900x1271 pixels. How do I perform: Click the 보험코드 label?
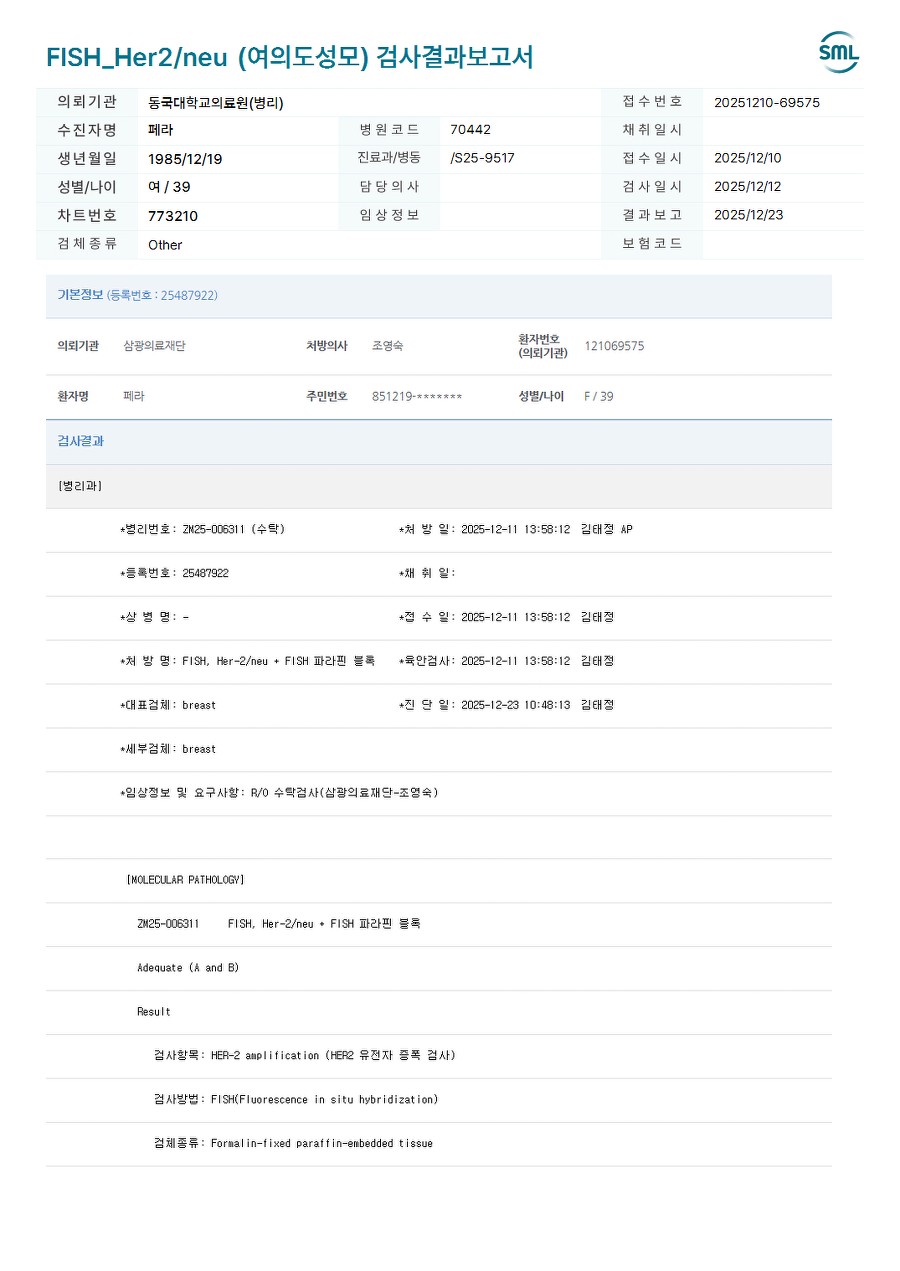(652, 243)
